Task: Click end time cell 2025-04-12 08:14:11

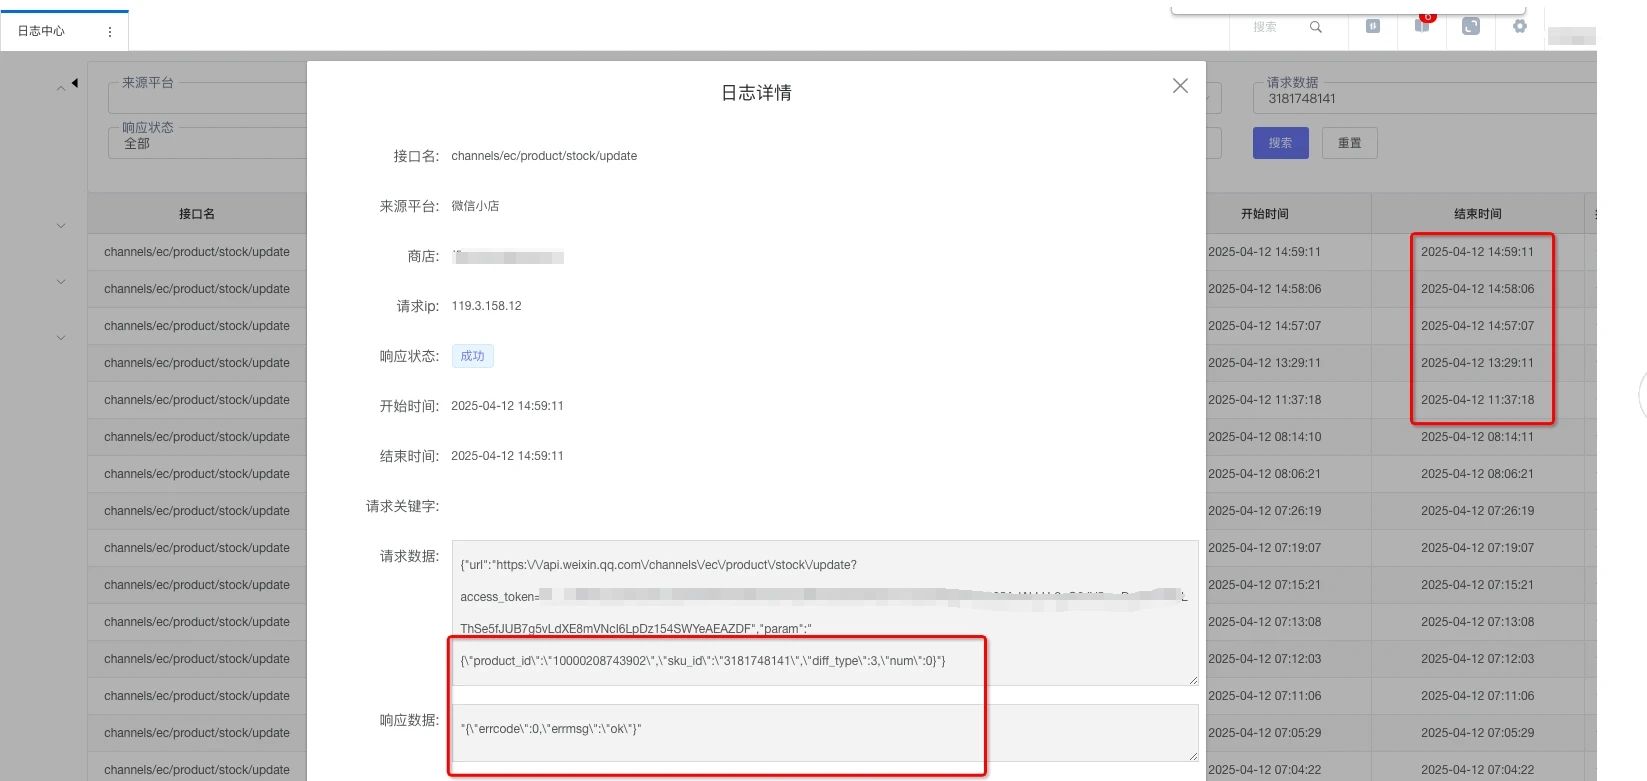Action: coord(1477,437)
